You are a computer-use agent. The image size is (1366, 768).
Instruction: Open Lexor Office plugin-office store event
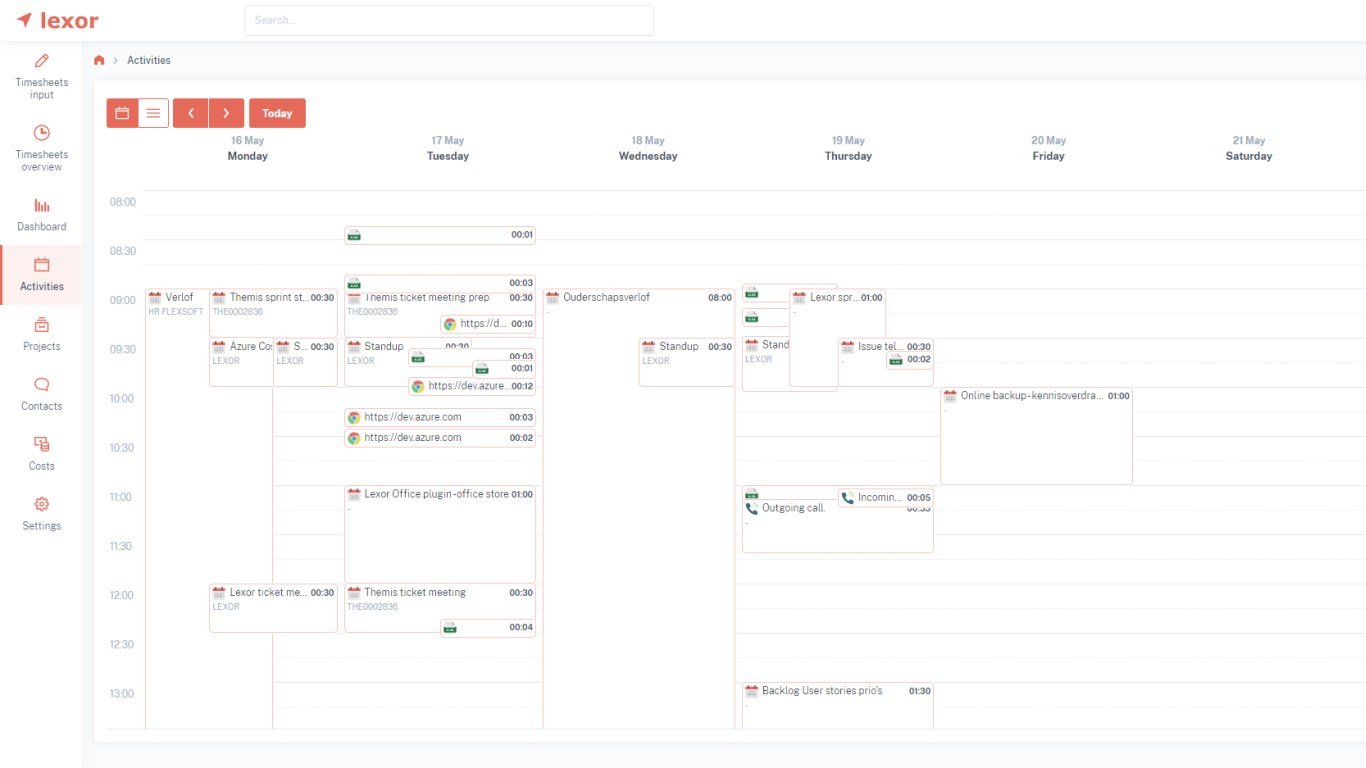440,534
